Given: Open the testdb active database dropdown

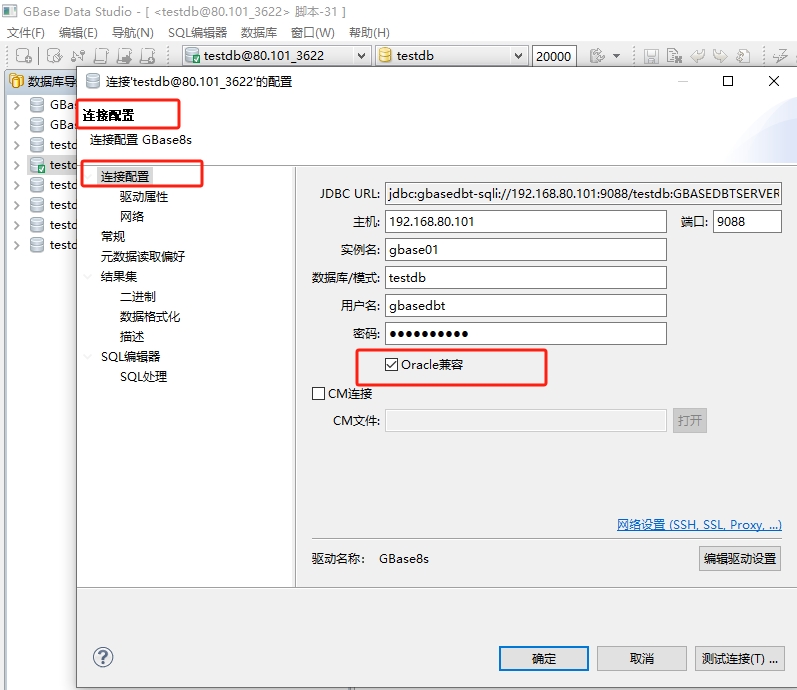Looking at the screenshot, I should click(x=518, y=56).
